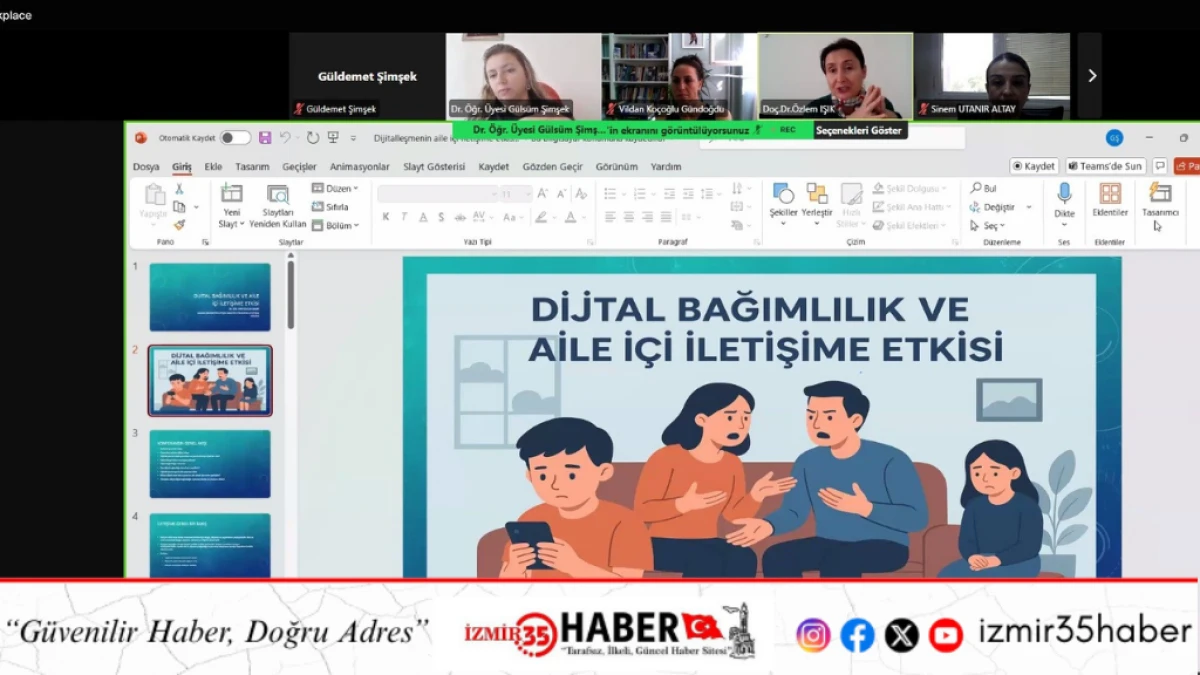Click the Teams'de Sun button

coord(1105,166)
